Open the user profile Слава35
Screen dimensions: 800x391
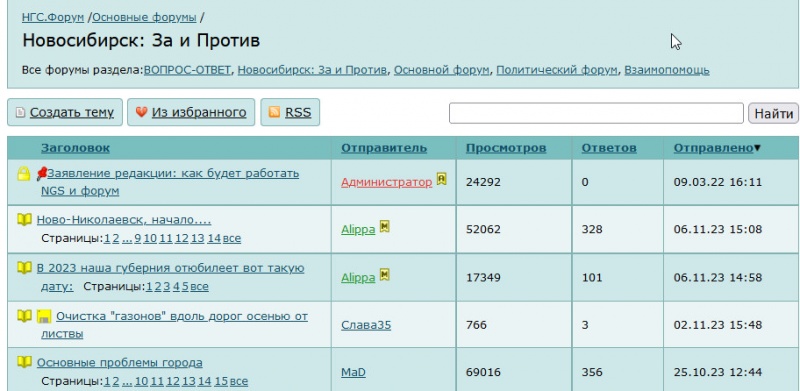point(366,325)
